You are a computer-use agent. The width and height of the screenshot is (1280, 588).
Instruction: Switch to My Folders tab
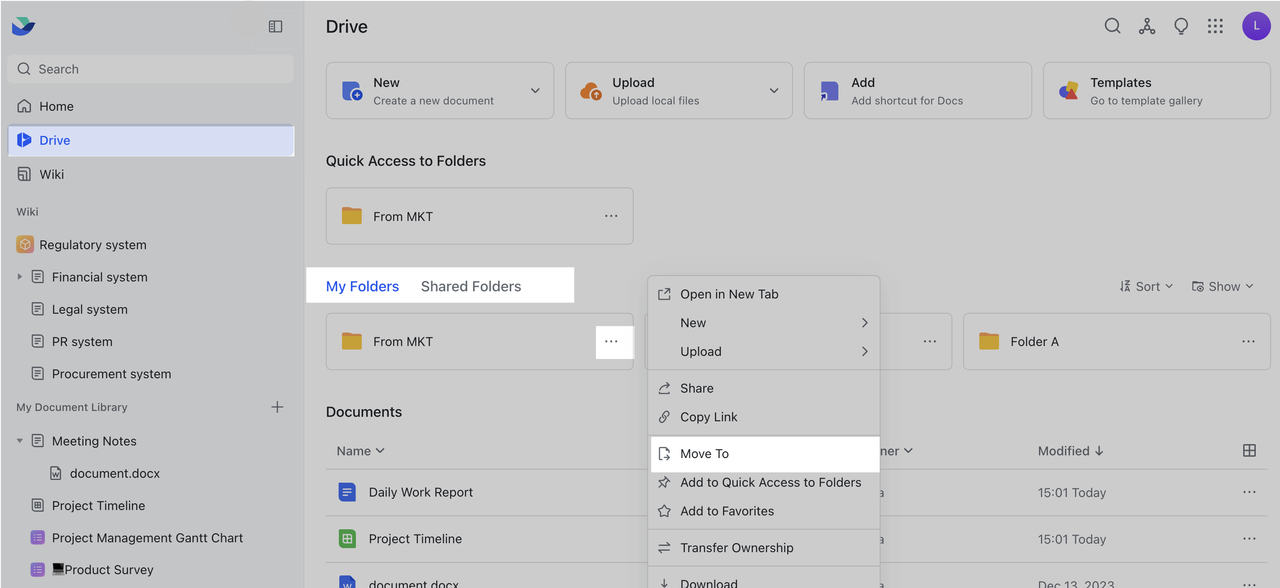[x=362, y=286]
